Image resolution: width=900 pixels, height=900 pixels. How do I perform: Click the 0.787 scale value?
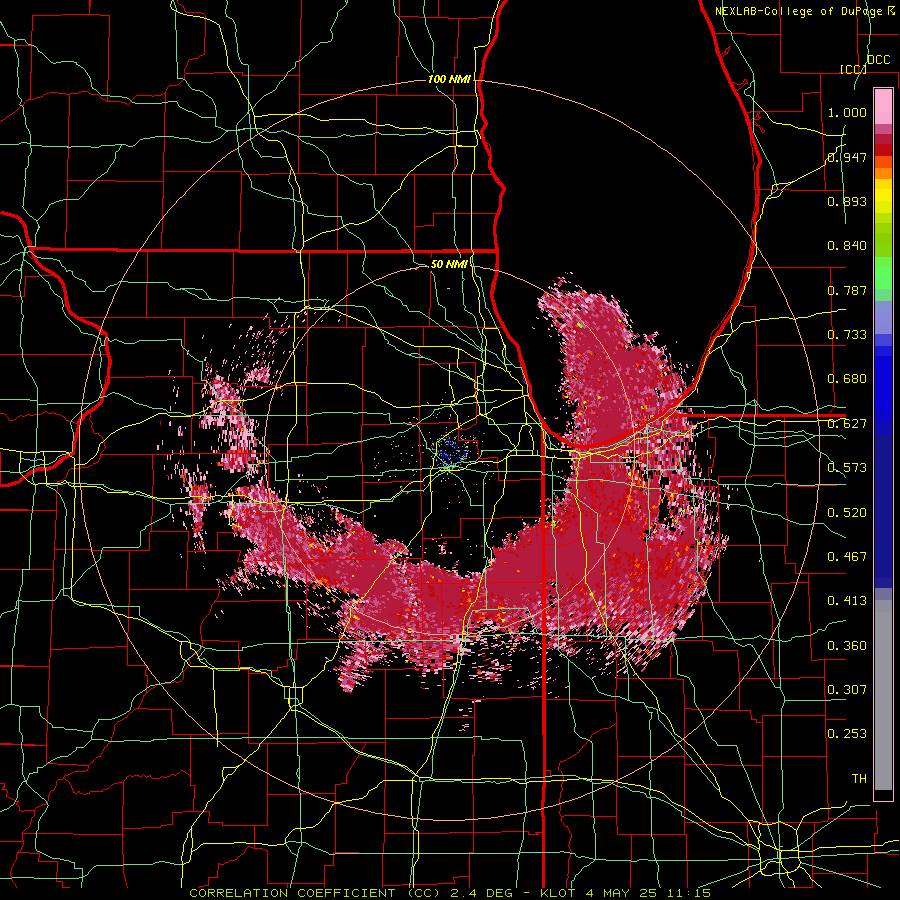click(847, 290)
